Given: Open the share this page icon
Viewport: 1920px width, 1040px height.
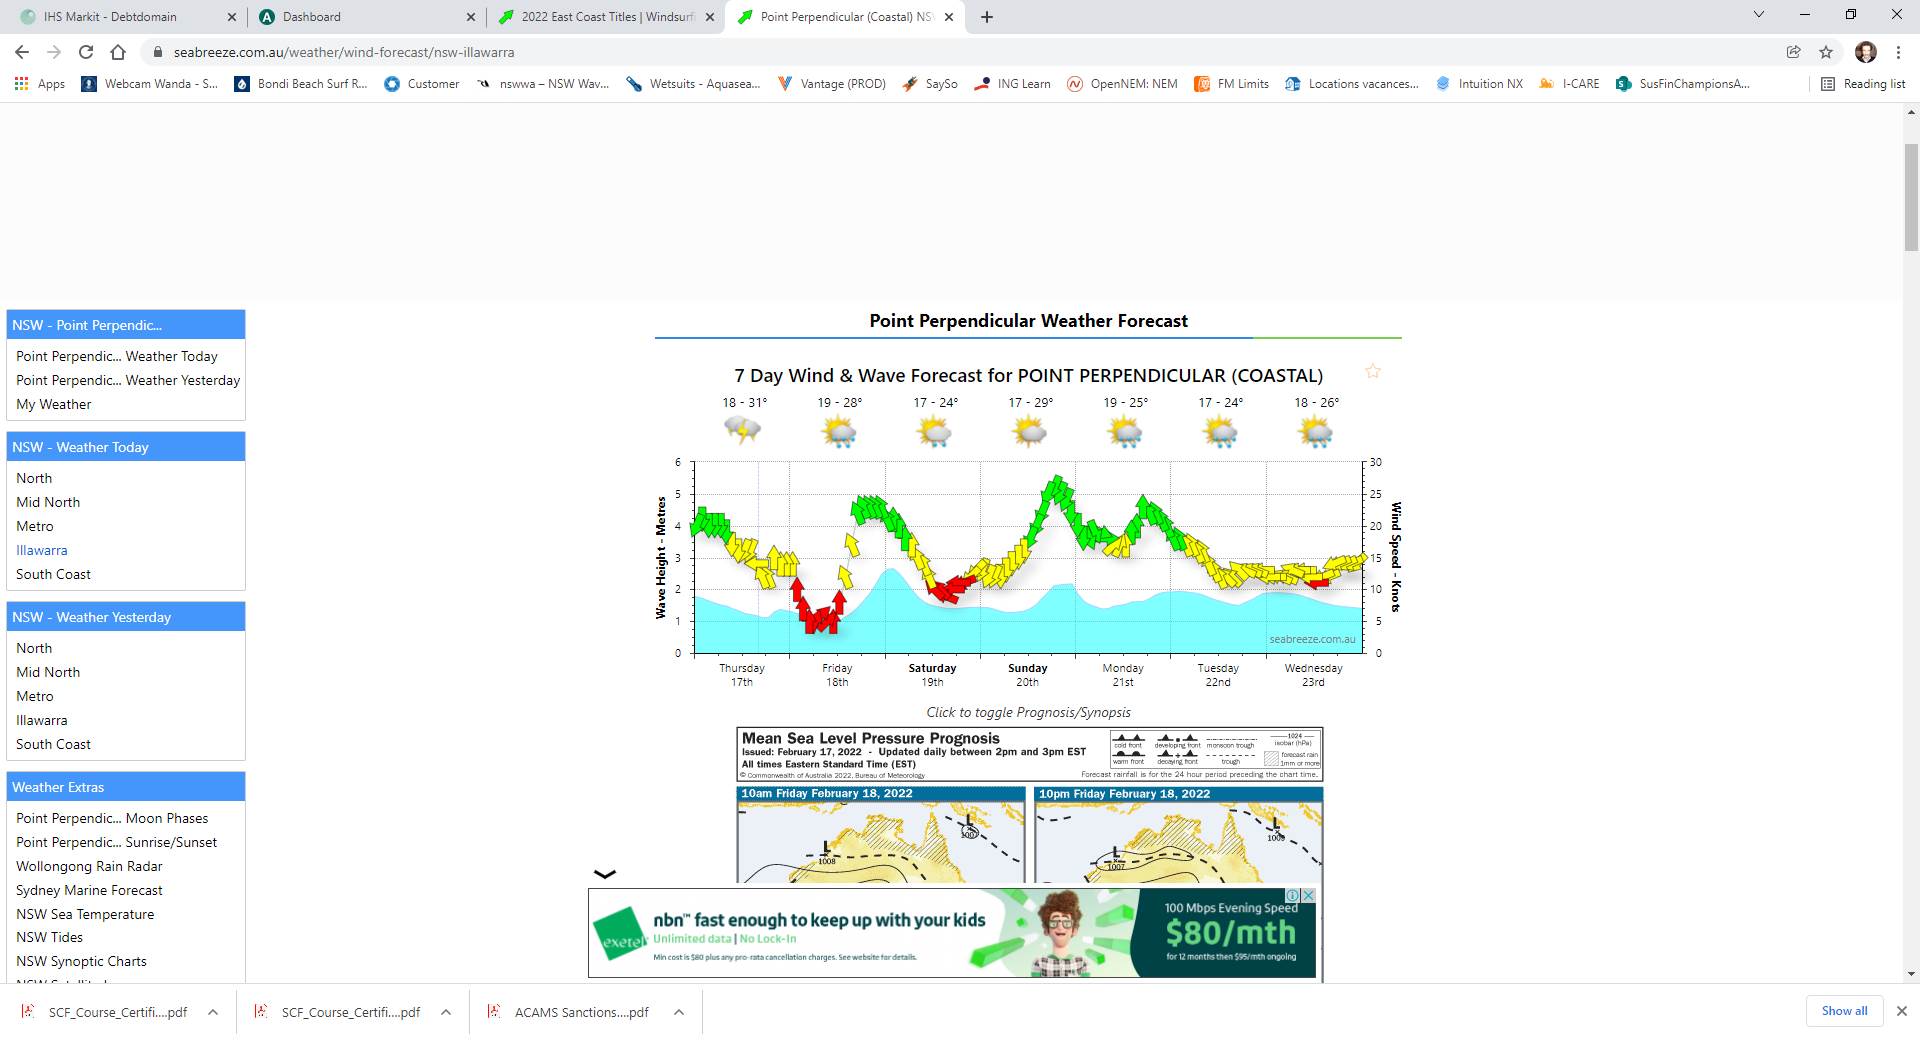Looking at the screenshot, I should (1794, 52).
